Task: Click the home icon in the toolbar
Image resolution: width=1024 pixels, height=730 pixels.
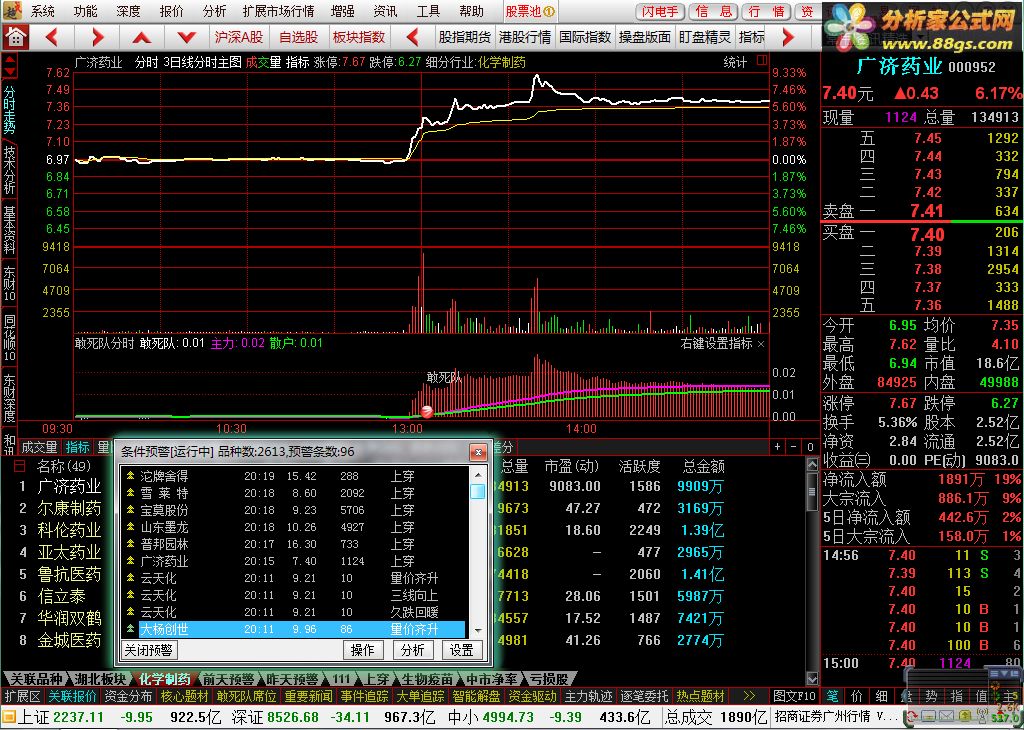Action: tap(15, 37)
